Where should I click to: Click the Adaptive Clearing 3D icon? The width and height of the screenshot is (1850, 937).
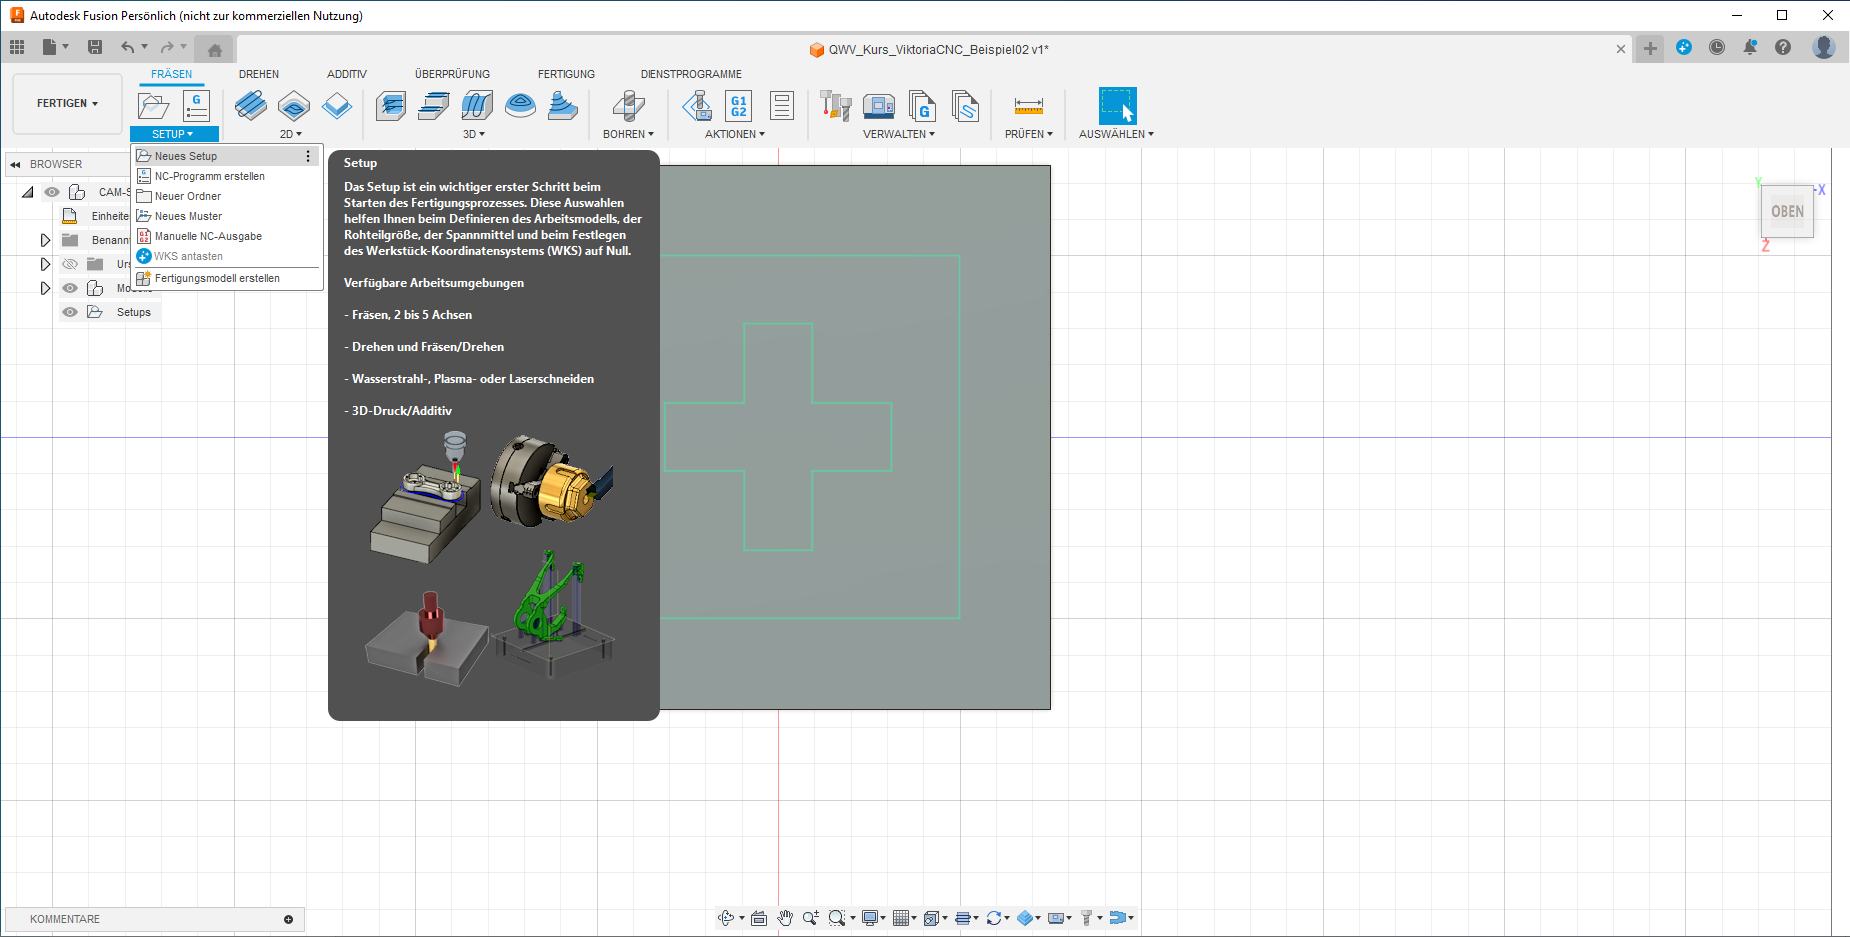391,106
